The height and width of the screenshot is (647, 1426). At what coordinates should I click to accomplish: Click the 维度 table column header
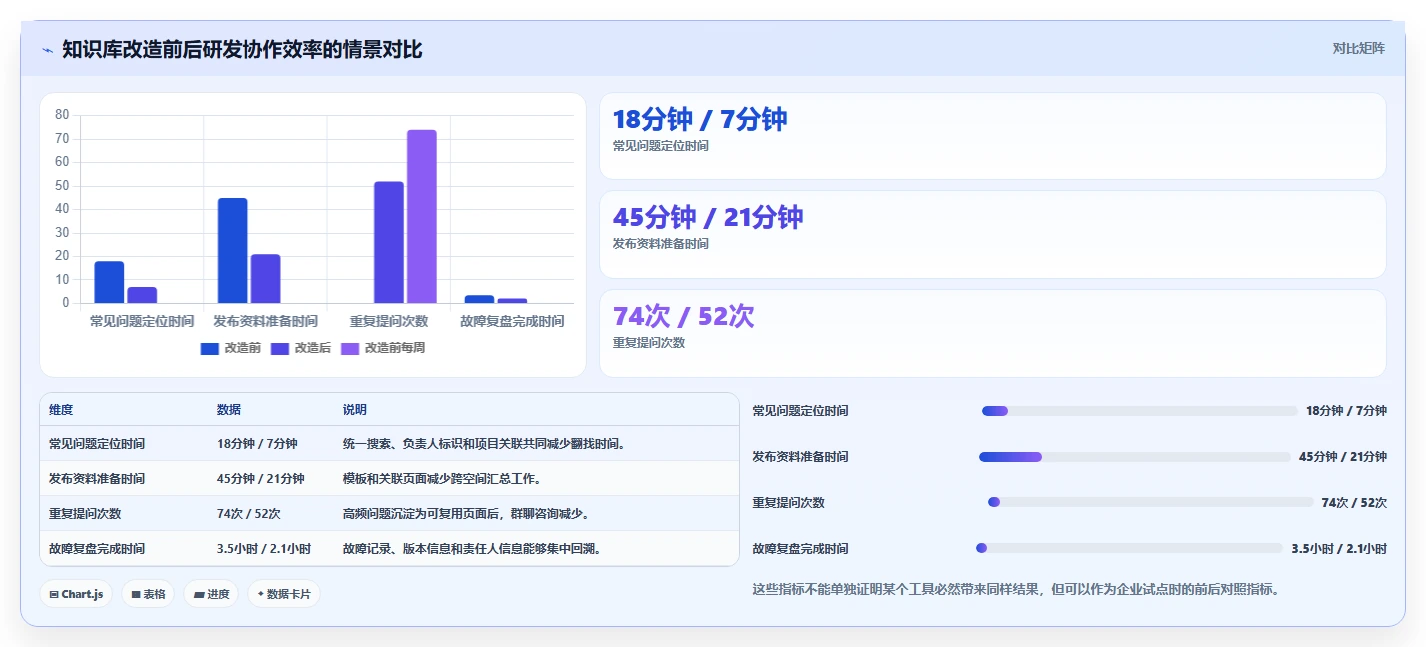[61, 410]
